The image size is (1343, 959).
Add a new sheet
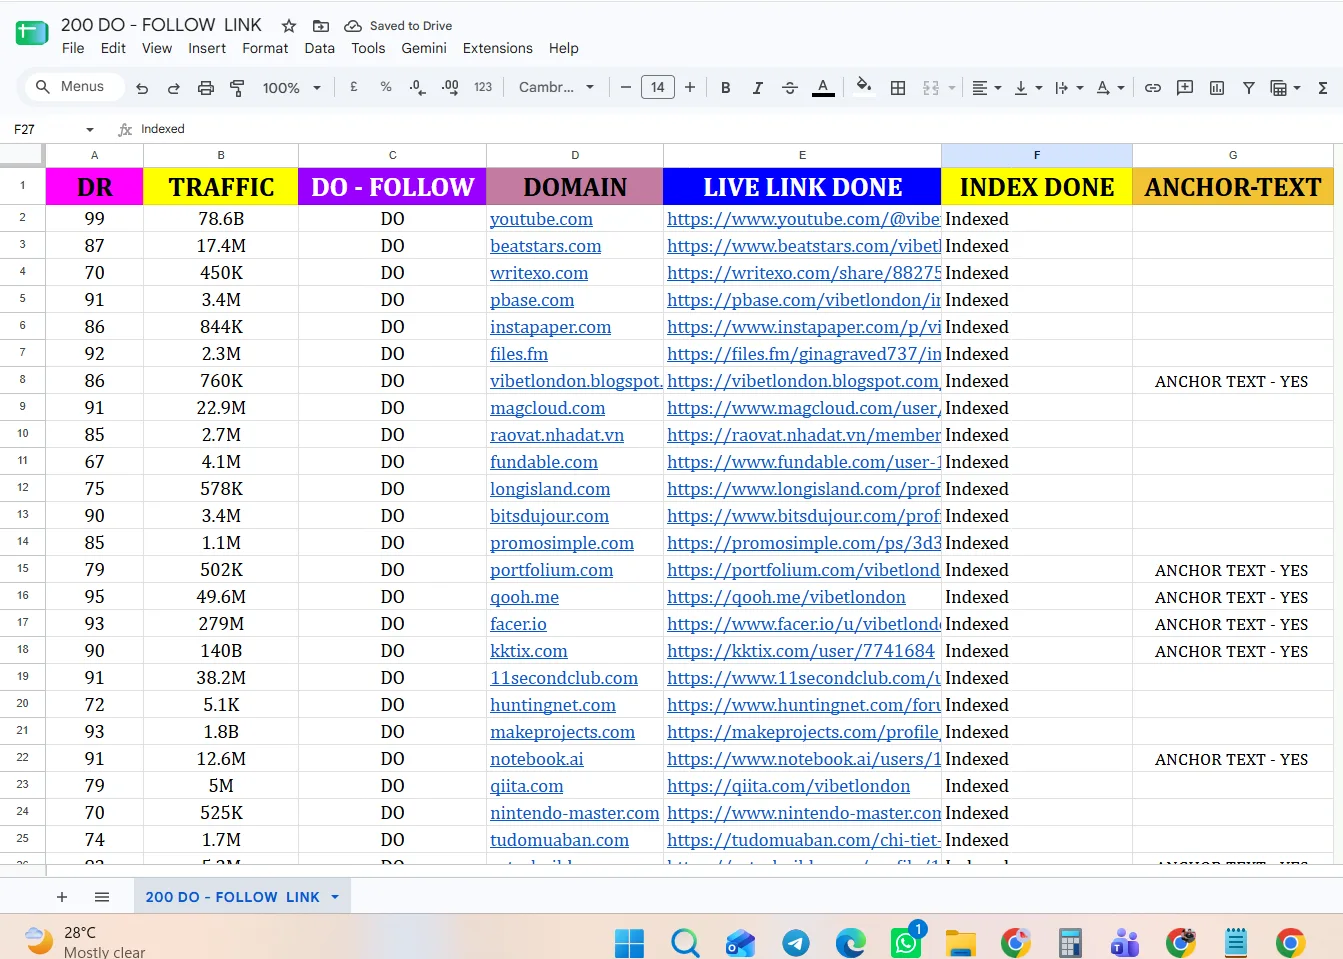62,897
